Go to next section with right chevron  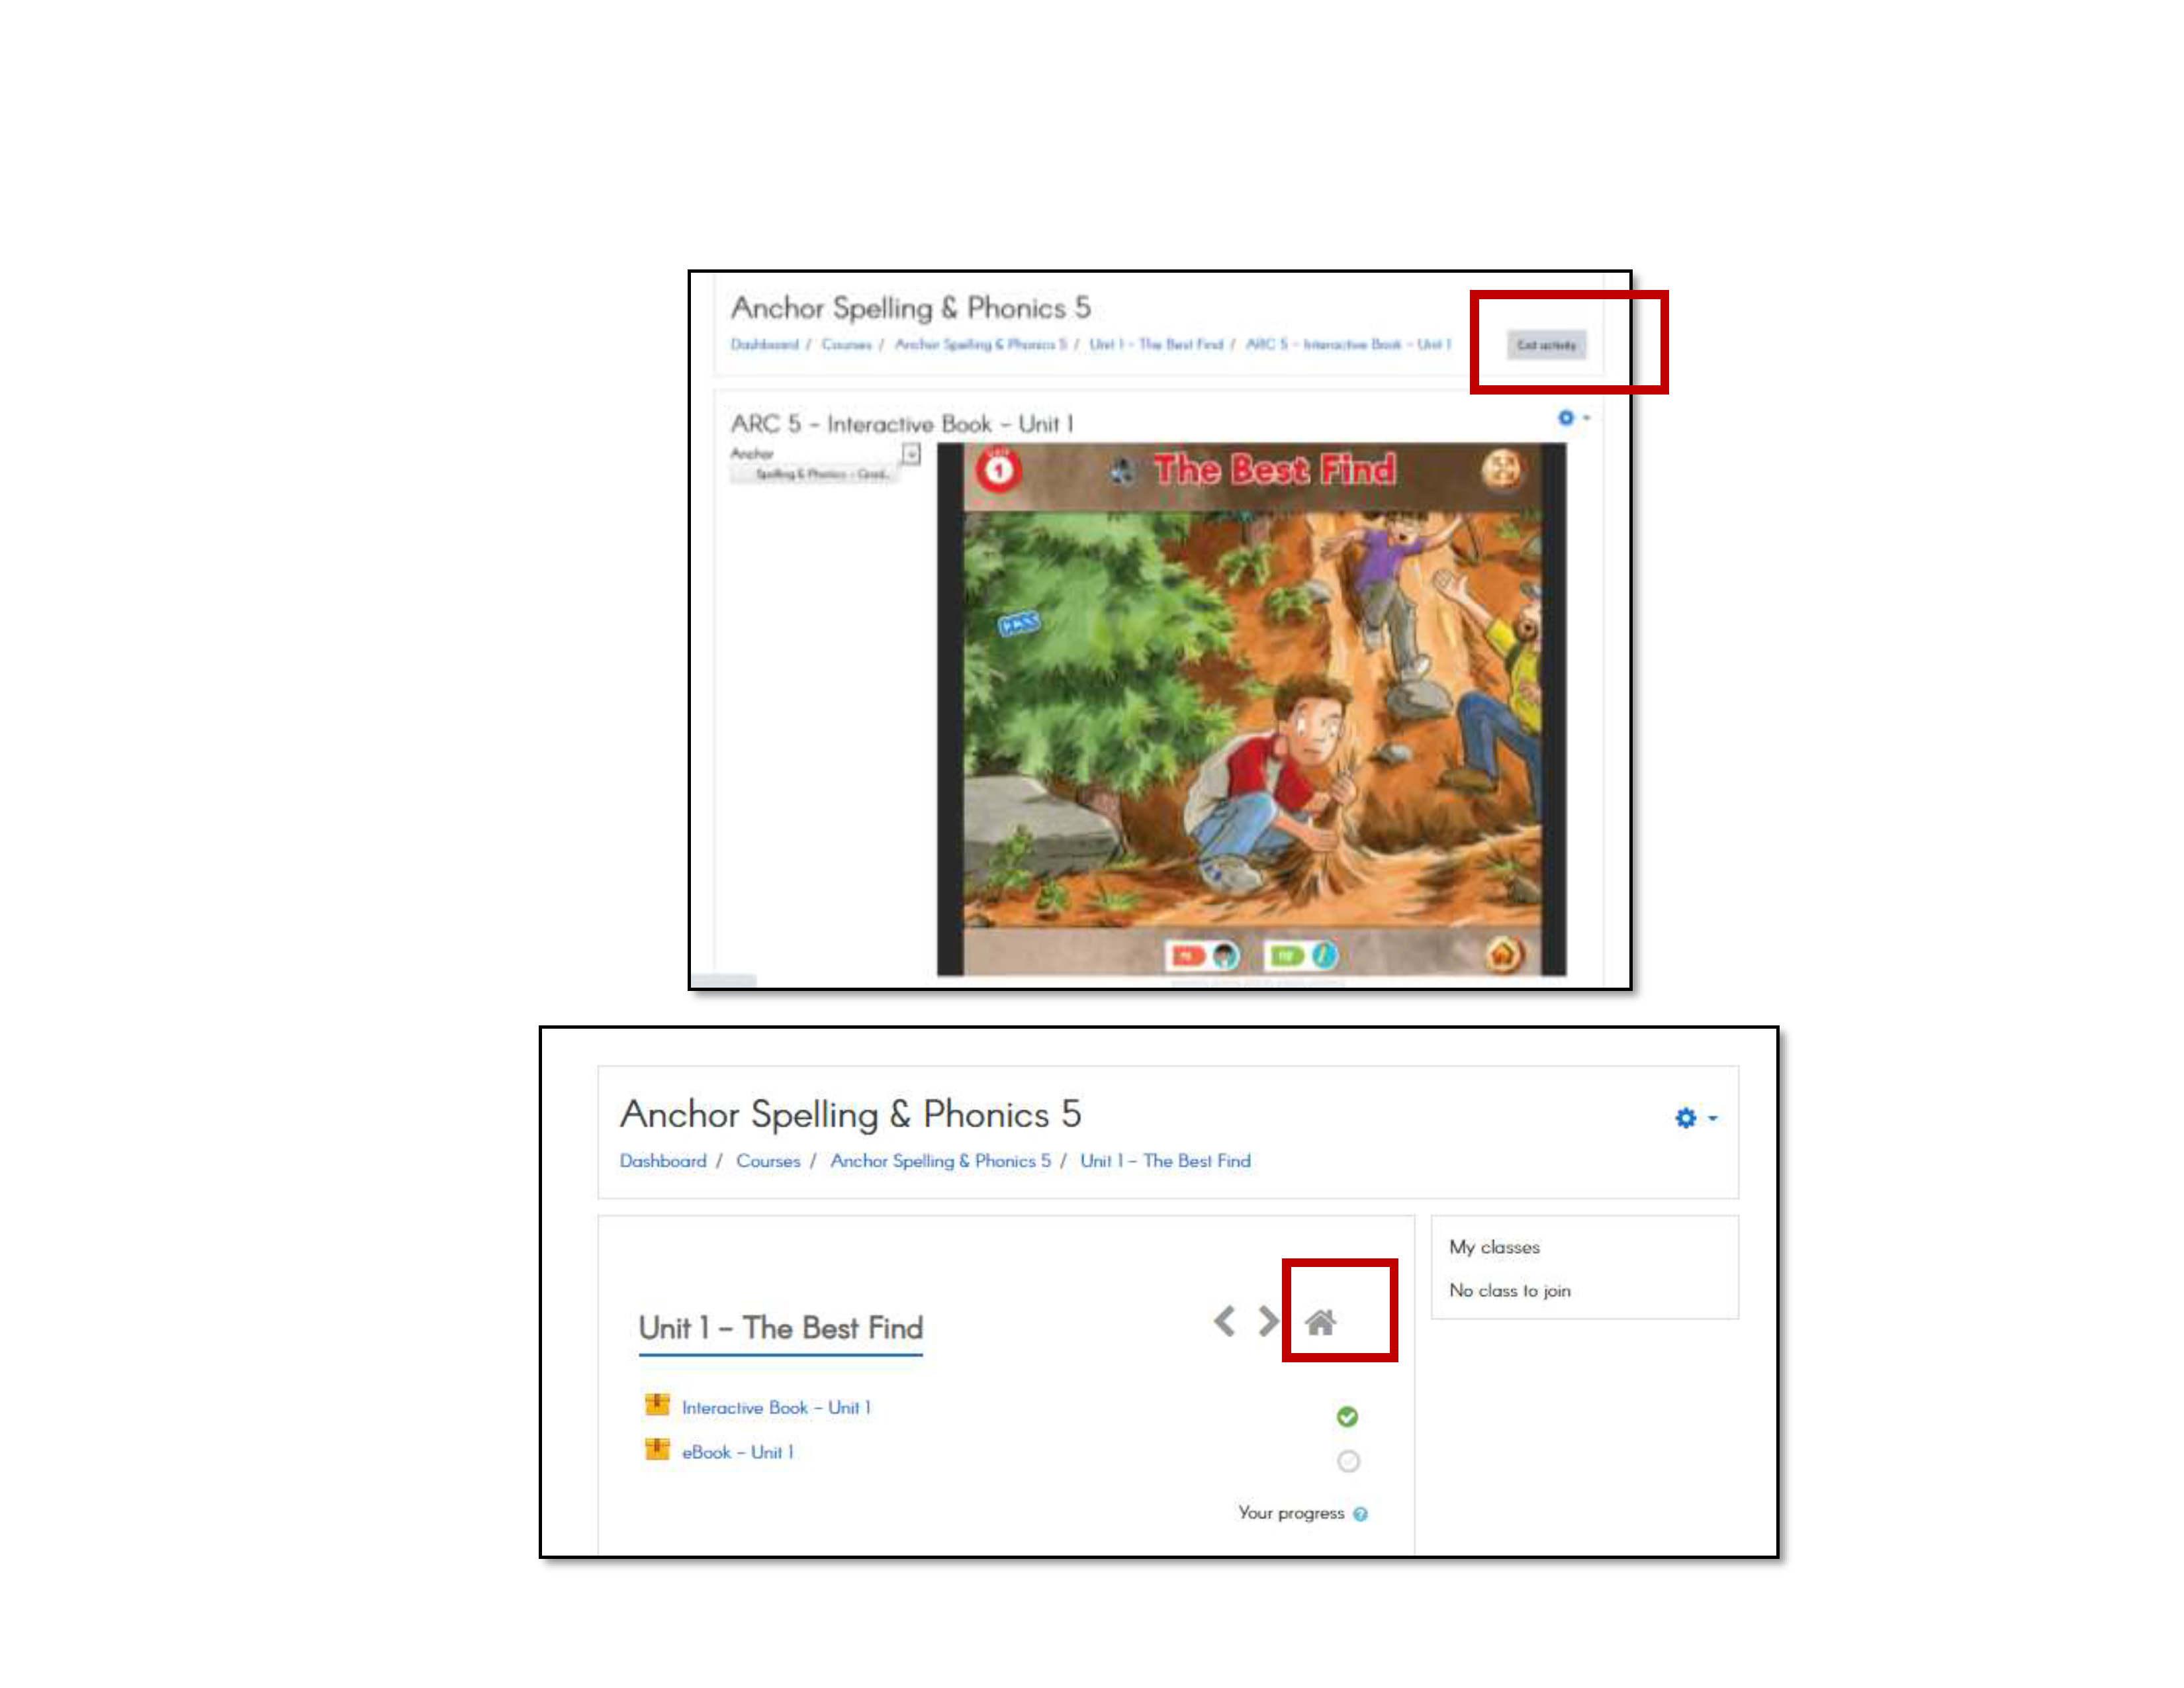coord(1267,1321)
